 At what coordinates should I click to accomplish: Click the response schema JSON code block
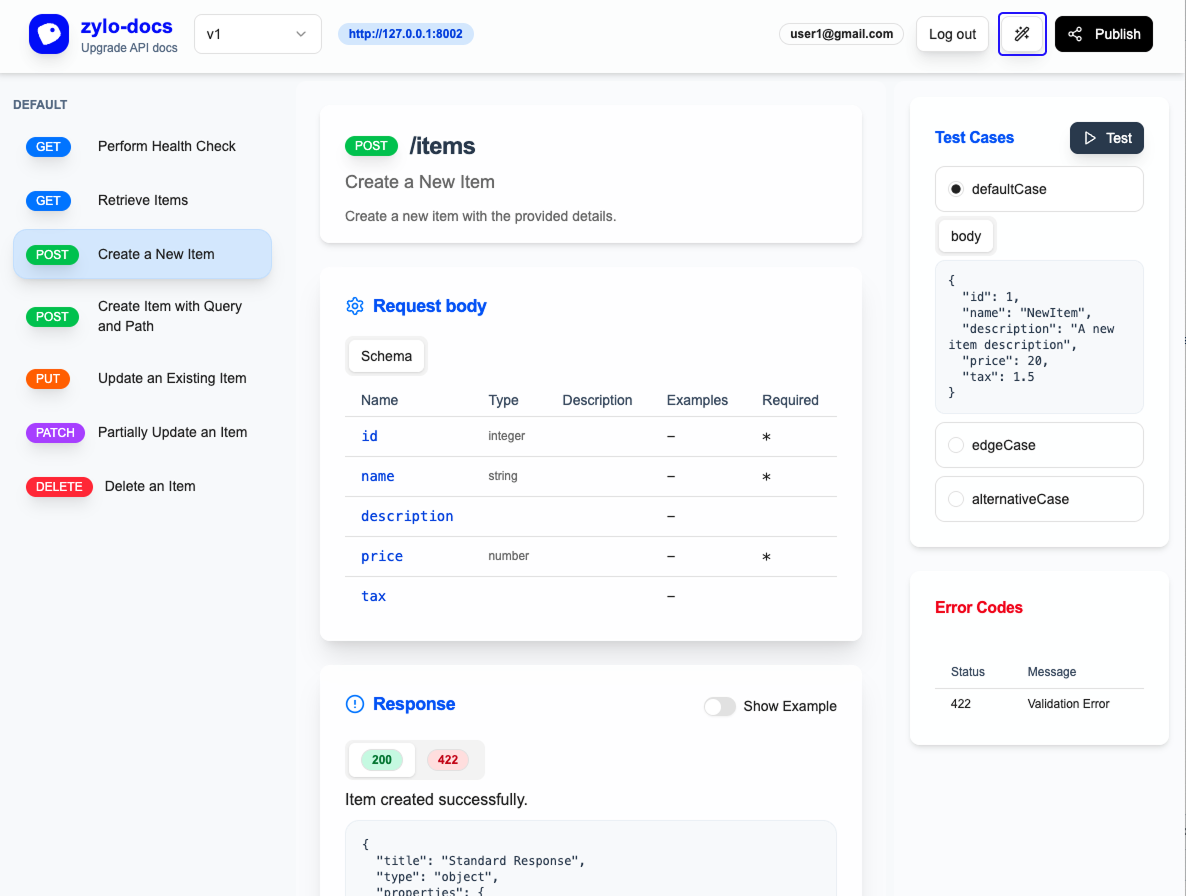pos(591,859)
